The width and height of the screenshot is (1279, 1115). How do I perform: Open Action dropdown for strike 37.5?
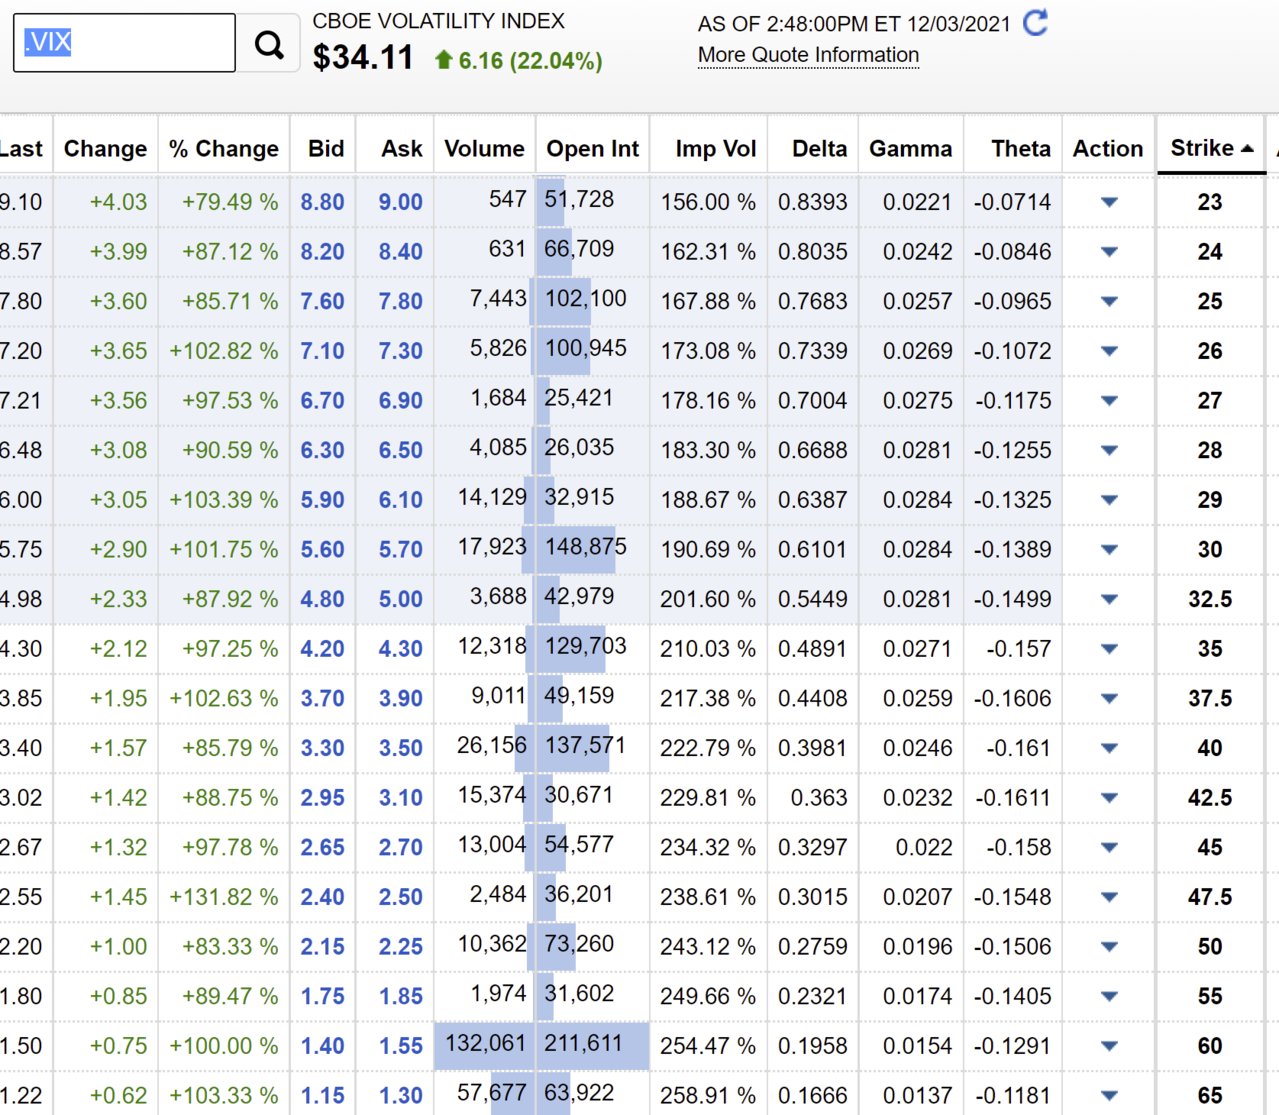(1109, 698)
